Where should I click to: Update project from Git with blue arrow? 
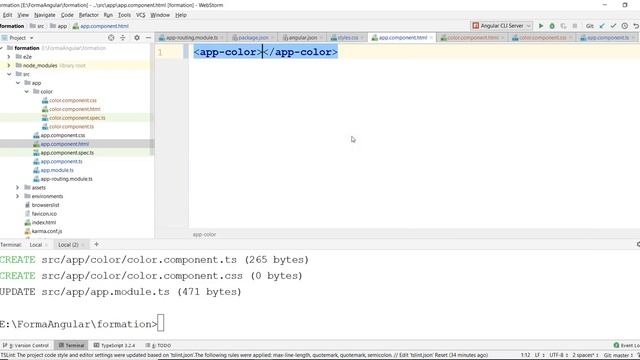[x=602, y=26]
